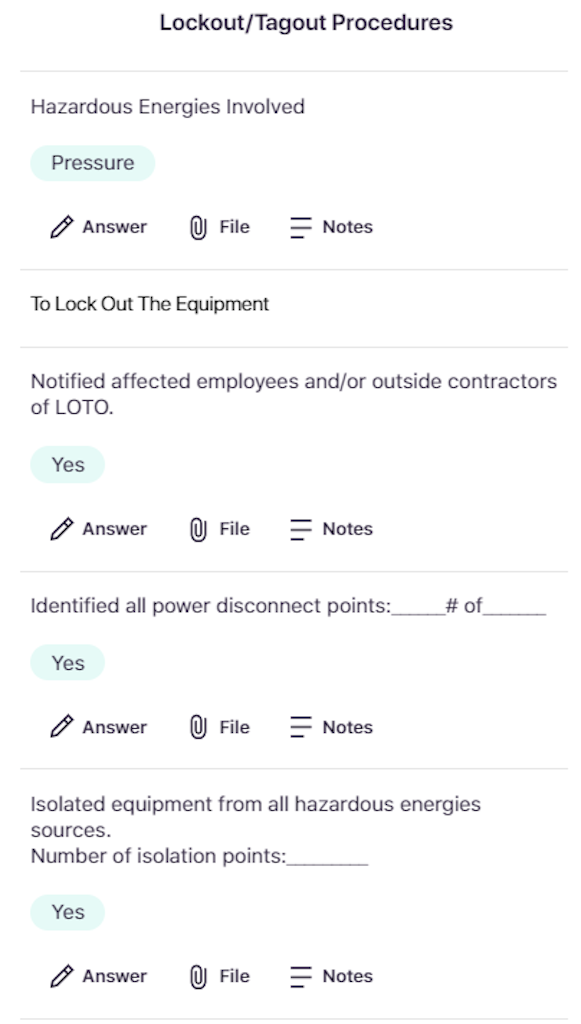This screenshot has width=581, height=1024.
Task: Click the pencil Answer icon for power disconnect points
Action: [62, 727]
